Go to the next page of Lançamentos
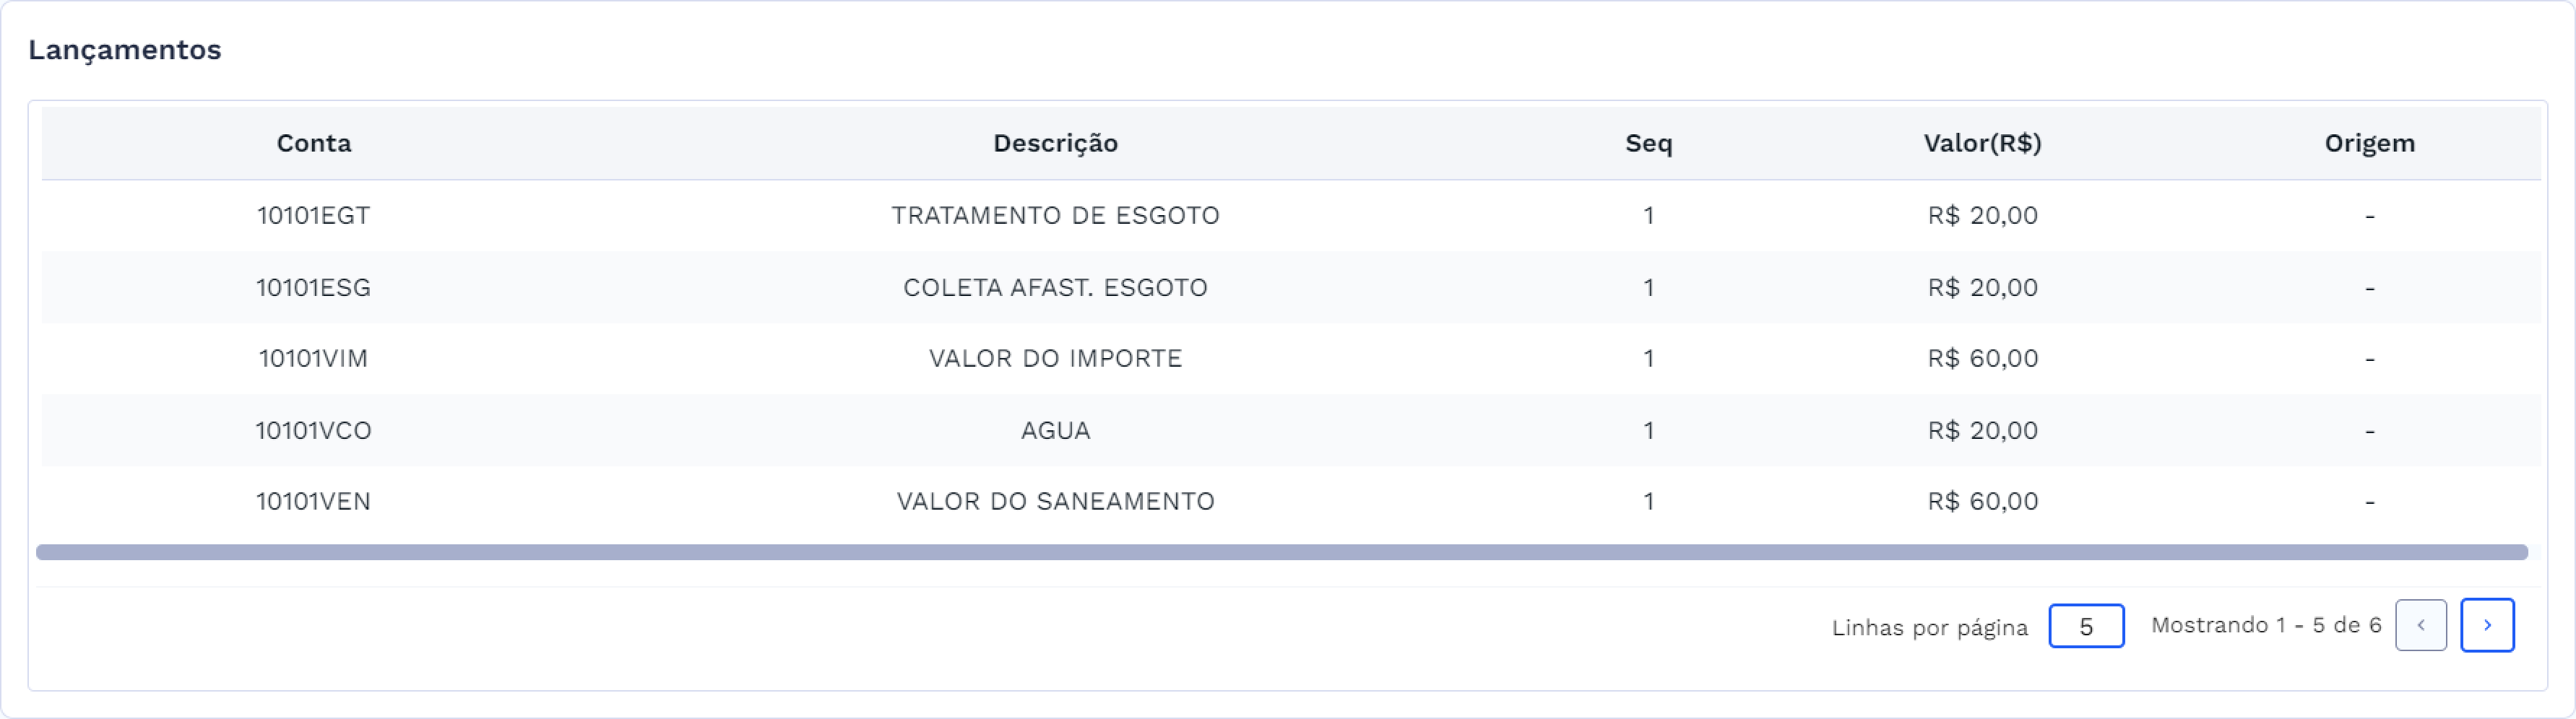 coord(2487,626)
